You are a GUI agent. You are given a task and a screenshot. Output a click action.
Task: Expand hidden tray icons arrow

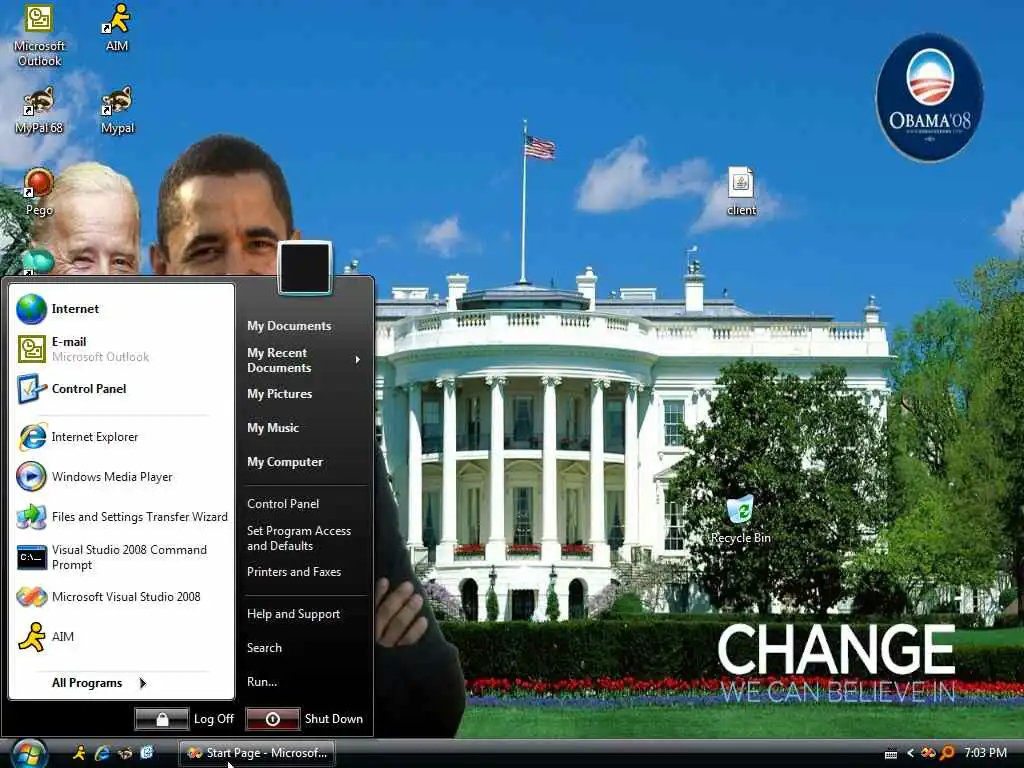pos(910,753)
